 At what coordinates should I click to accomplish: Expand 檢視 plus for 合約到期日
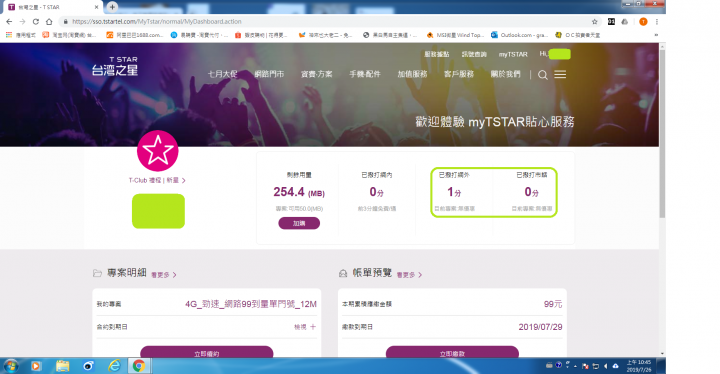point(305,327)
